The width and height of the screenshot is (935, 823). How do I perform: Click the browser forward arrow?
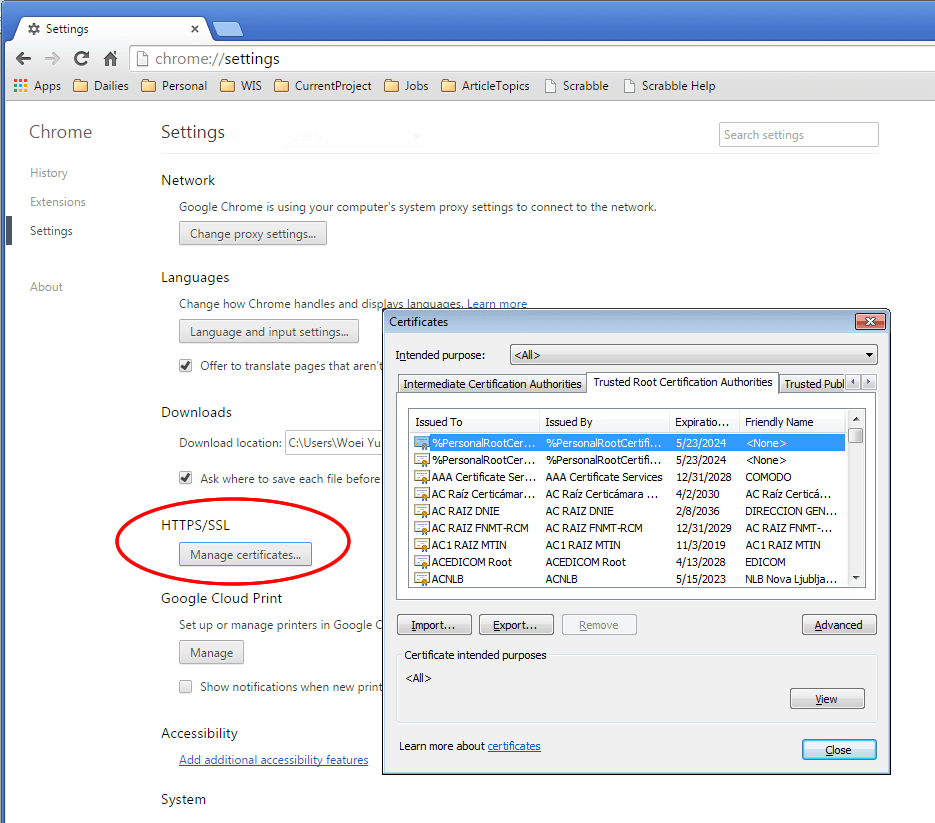[x=52, y=58]
